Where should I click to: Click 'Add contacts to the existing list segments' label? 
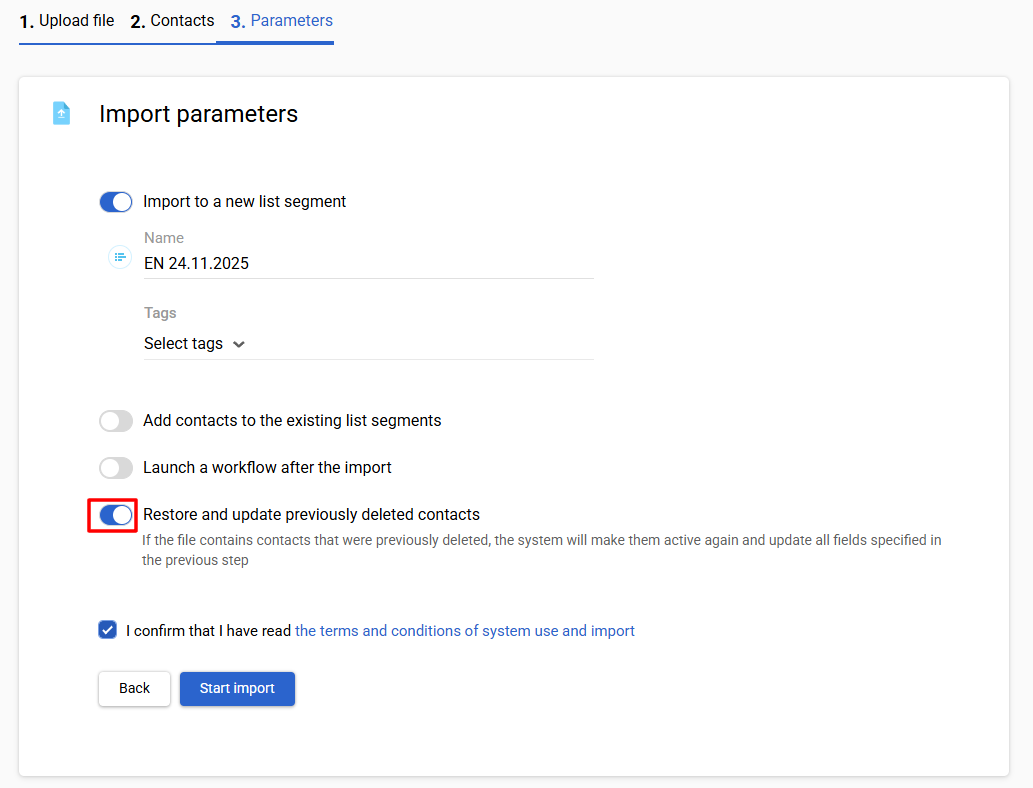[x=292, y=420]
